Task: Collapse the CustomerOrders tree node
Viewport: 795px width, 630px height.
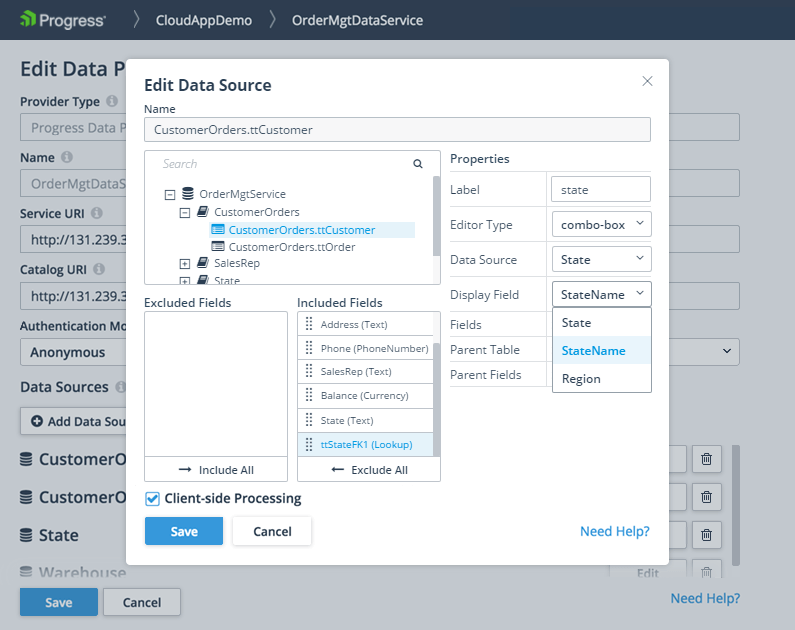Action: 185,213
